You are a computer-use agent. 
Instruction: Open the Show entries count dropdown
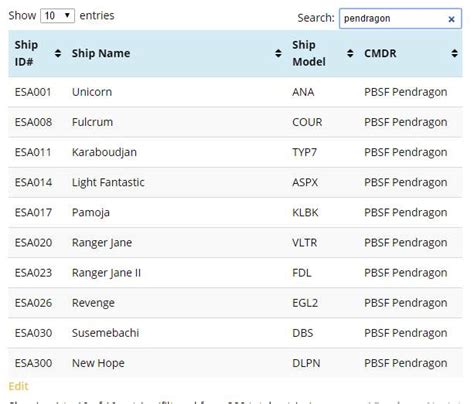point(57,16)
